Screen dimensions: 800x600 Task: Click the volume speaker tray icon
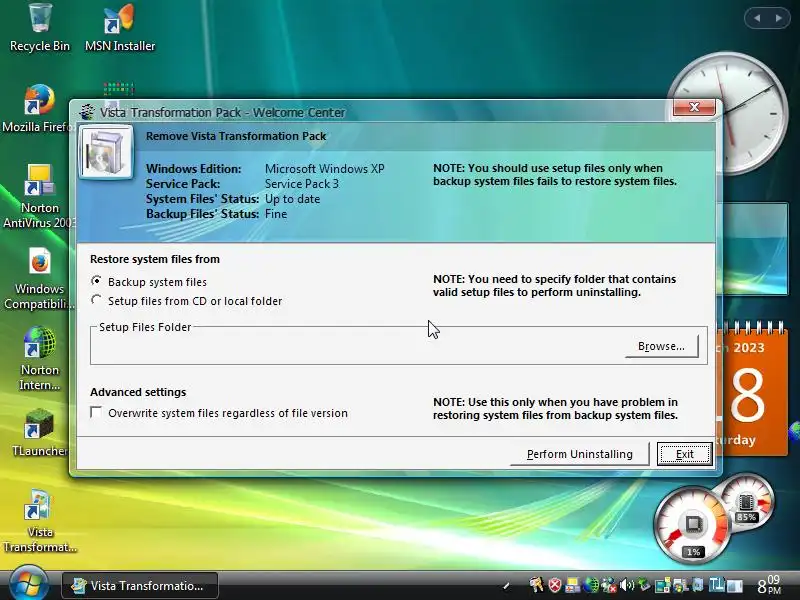627,585
